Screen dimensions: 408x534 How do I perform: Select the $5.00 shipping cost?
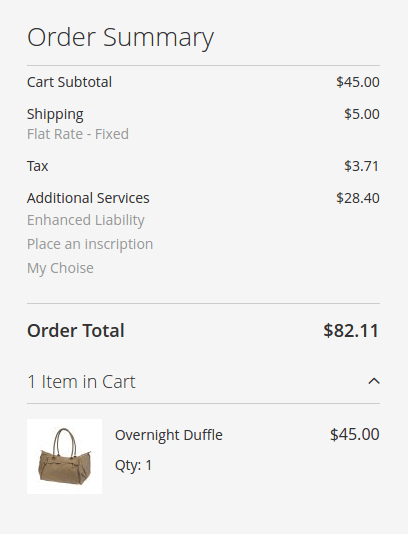pos(362,114)
